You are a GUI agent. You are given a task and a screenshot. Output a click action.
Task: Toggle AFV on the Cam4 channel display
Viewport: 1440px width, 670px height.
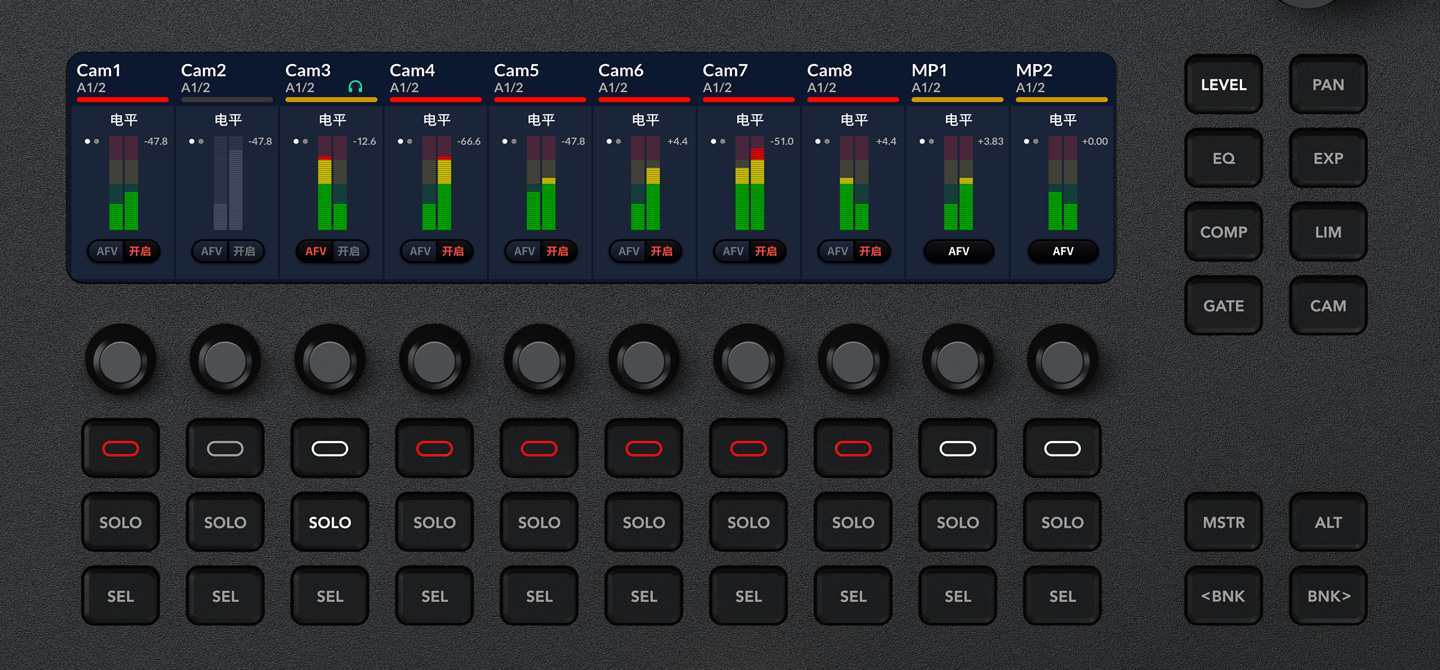421,251
